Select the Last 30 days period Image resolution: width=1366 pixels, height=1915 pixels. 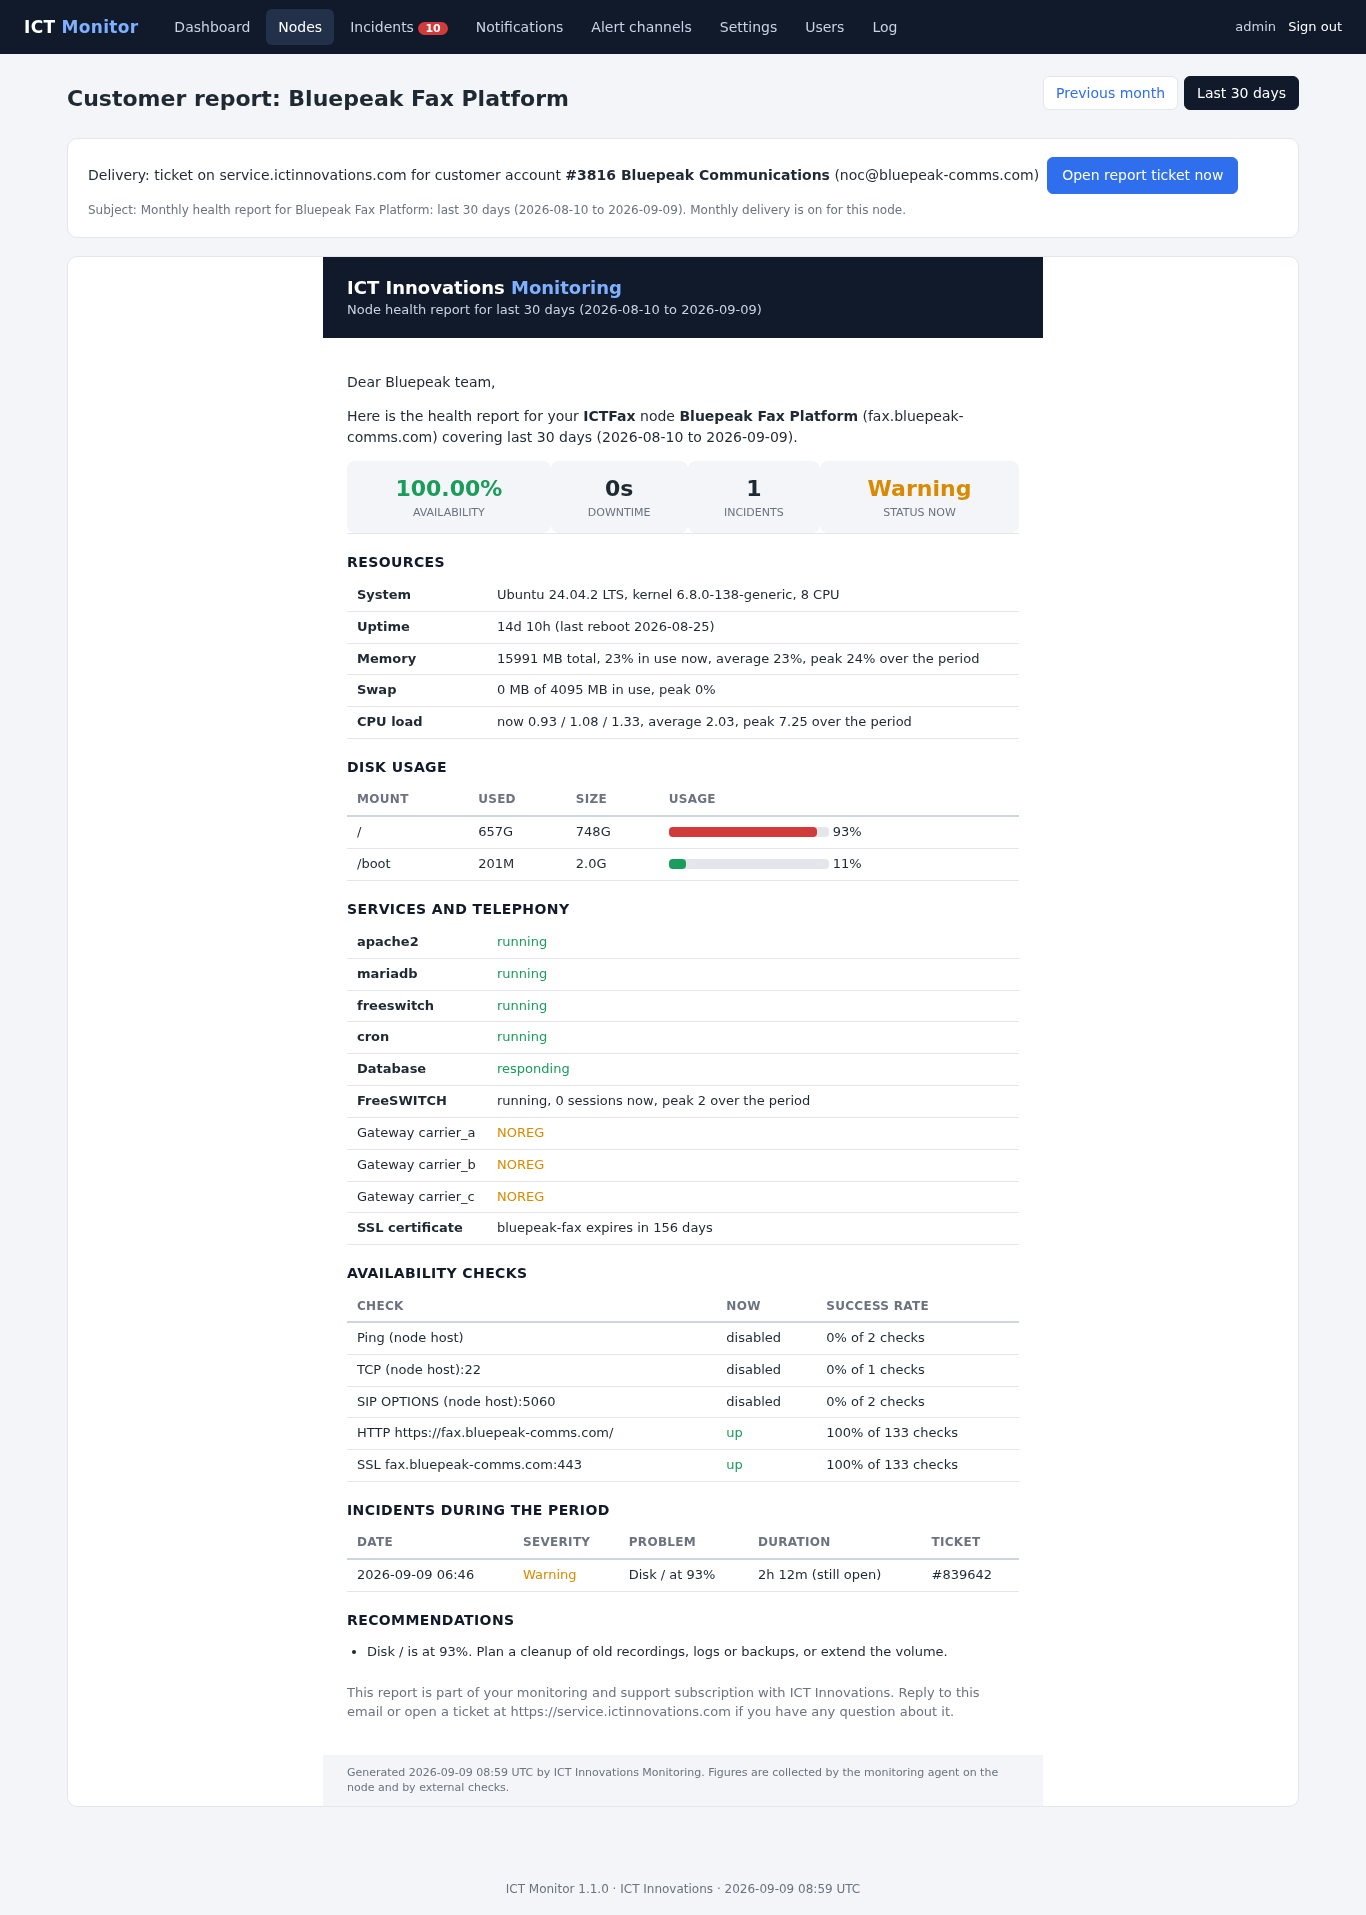click(1241, 93)
